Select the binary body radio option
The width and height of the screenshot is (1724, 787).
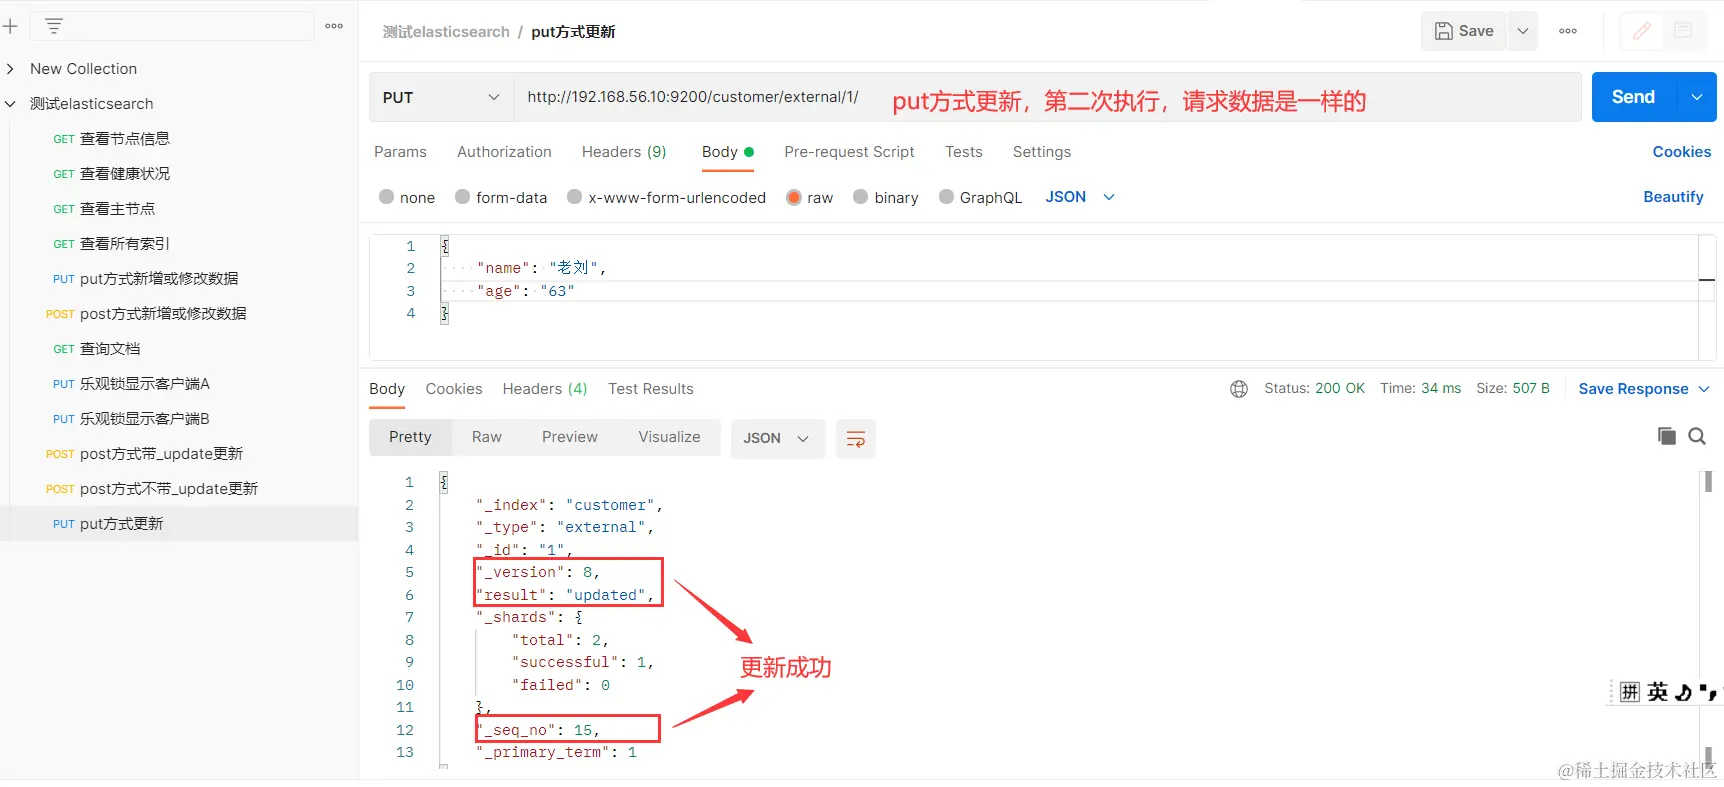click(860, 197)
